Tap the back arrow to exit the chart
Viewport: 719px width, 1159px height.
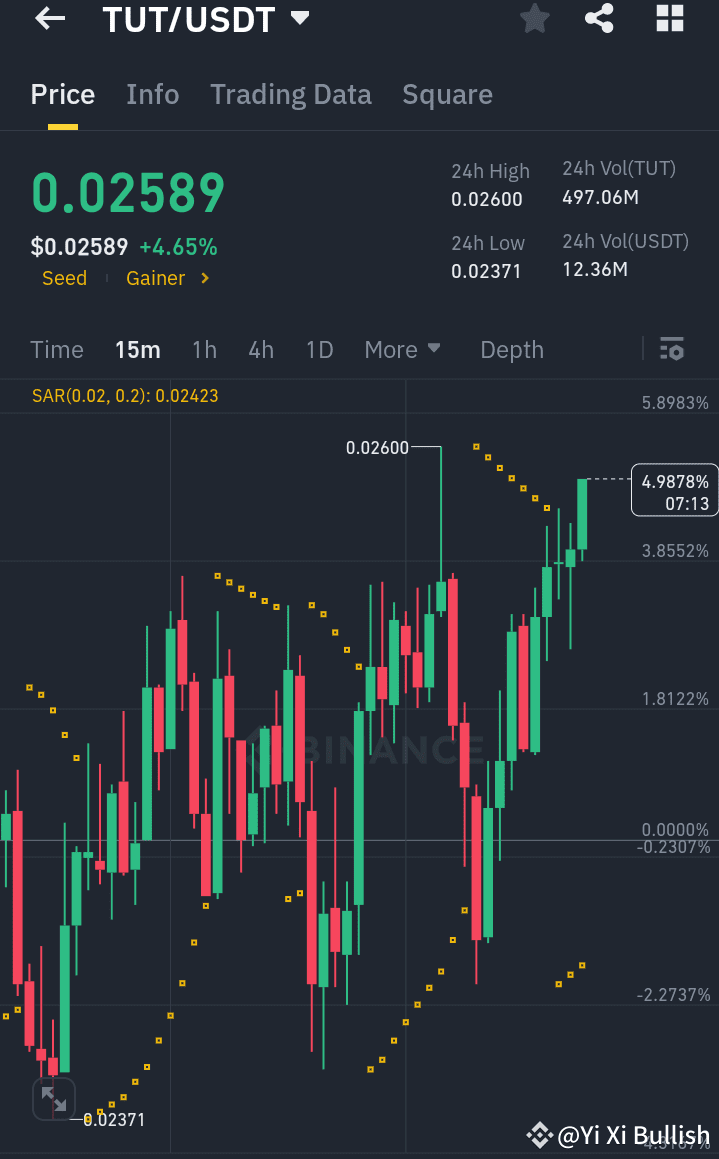pos(48,19)
